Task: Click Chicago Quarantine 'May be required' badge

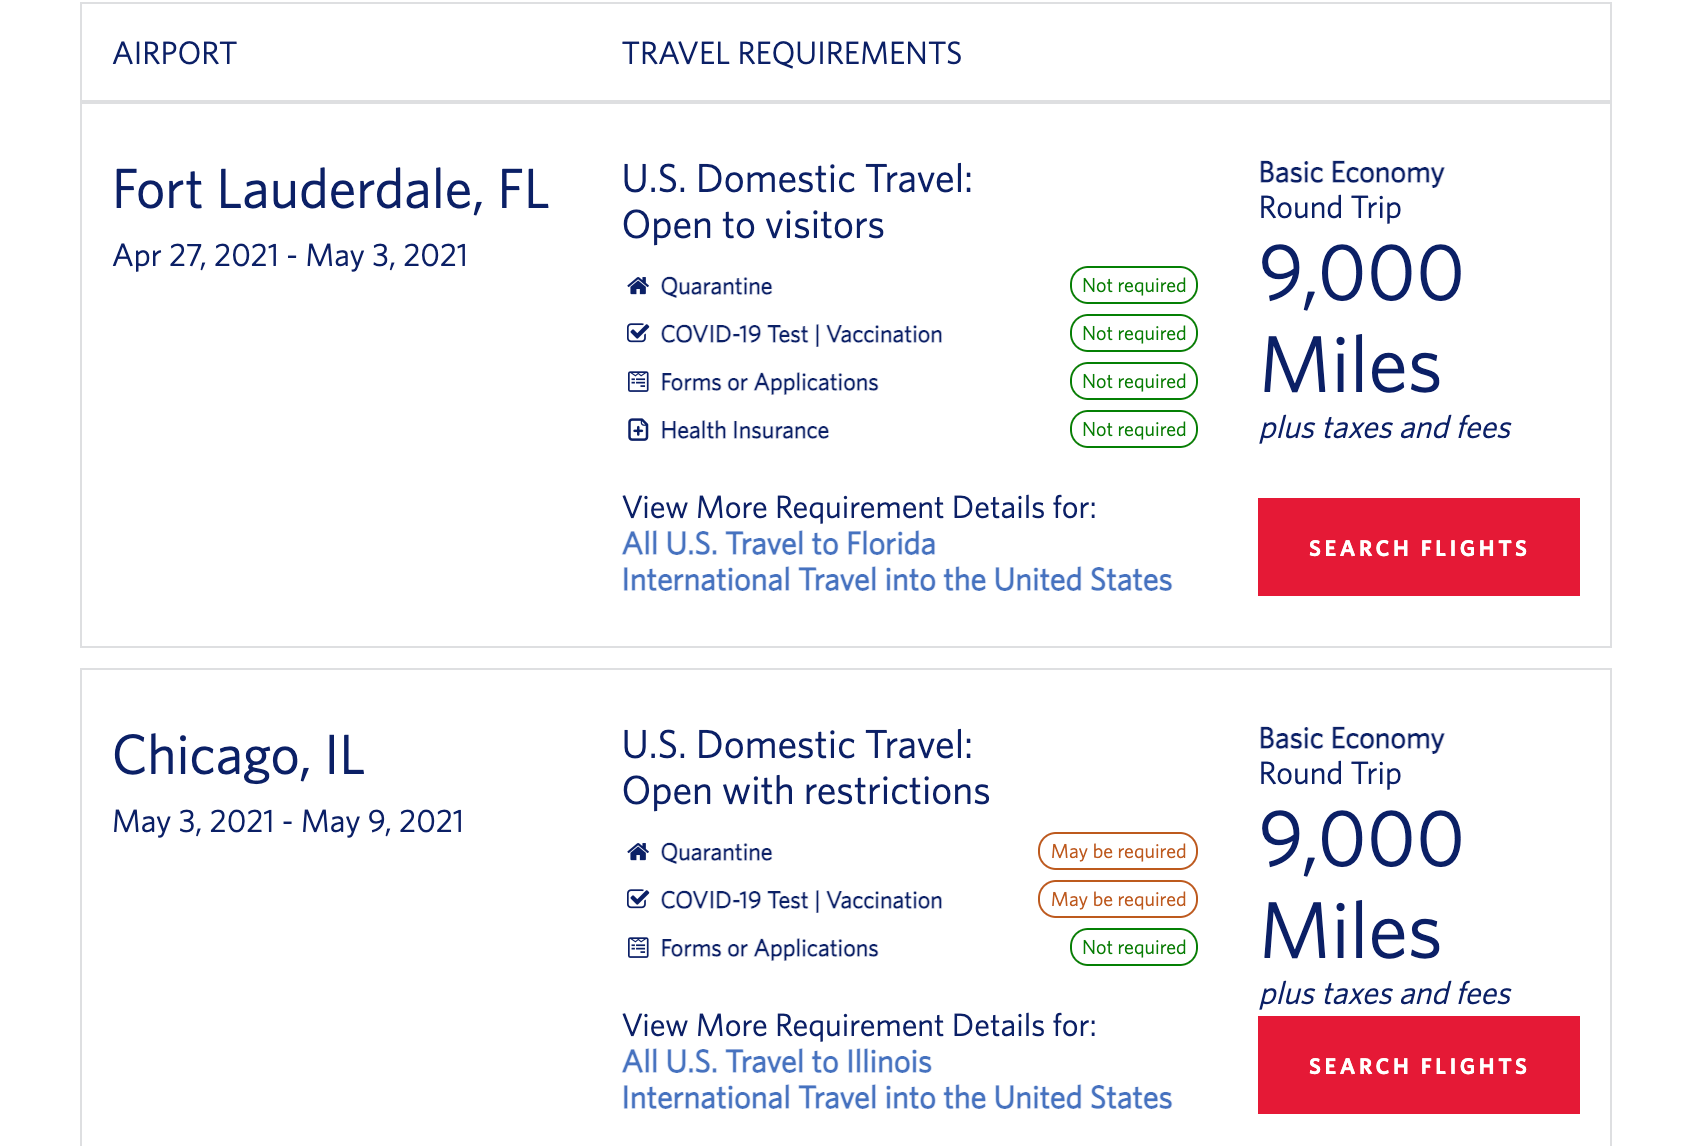Action: point(1117,851)
